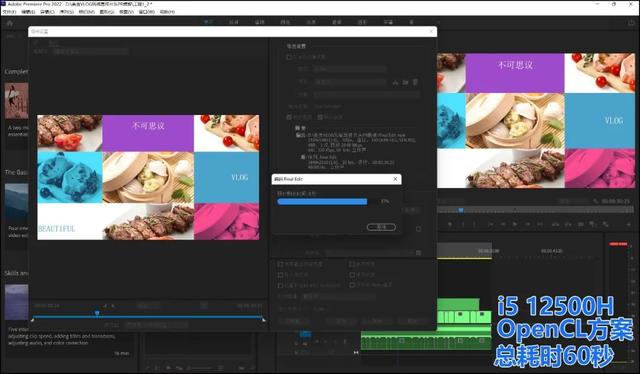Open the Format dropdown in export settings
Viewport: 640px width, 374px height.
350,69
